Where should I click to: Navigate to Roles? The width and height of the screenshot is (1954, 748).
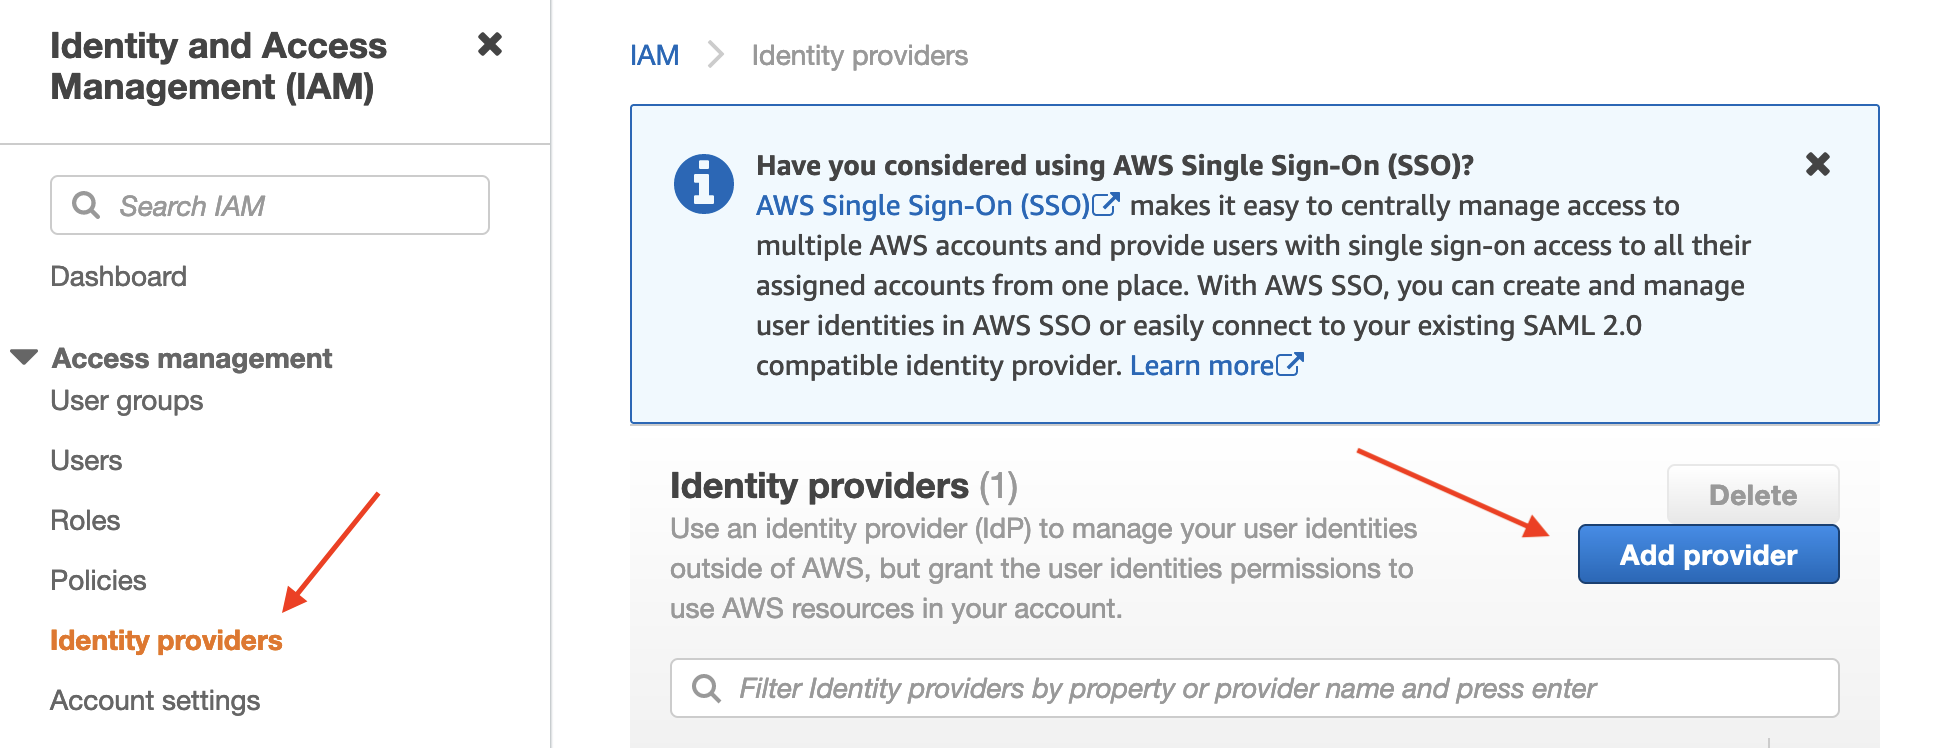point(85,521)
